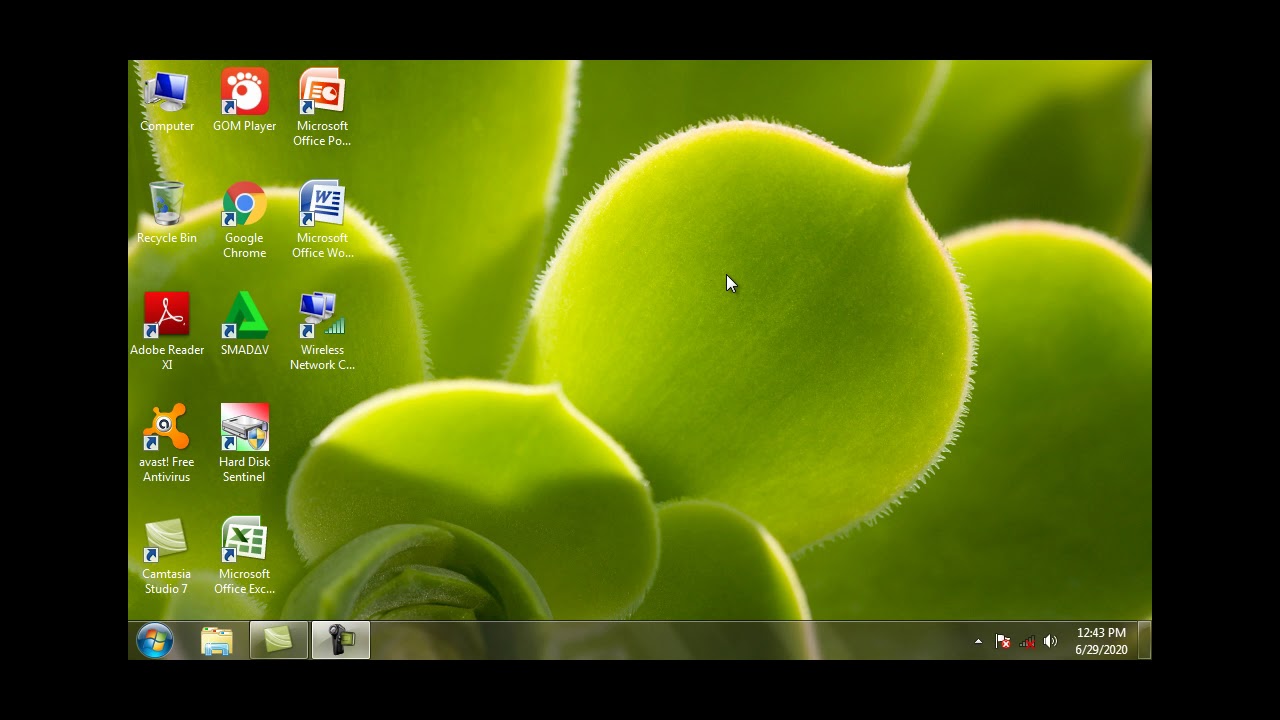Viewport: 1280px width, 720px height.
Task: Select the GOM Player shortcut
Action: pyautogui.click(x=244, y=101)
